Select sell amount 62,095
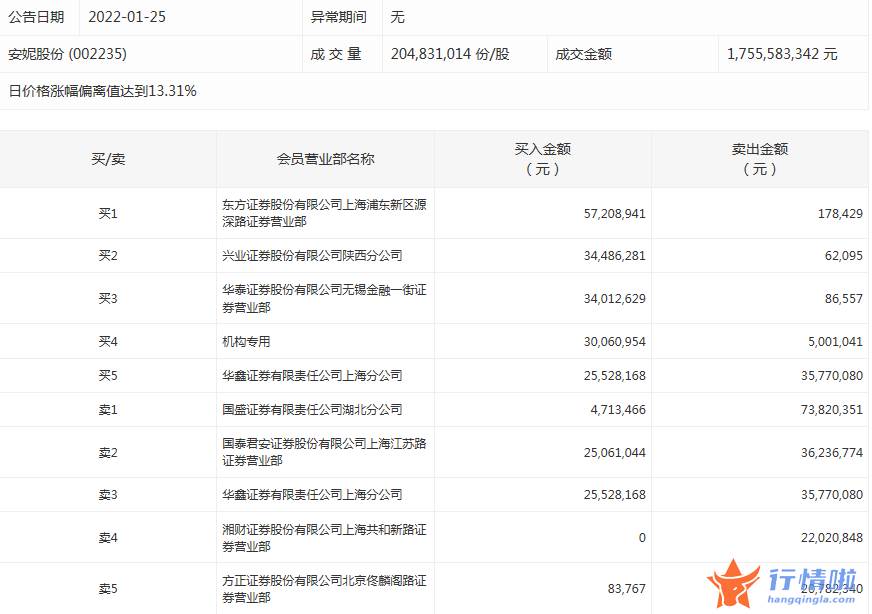The height and width of the screenshot is (614, 872). pyautogui.click(x=844, y=256)
